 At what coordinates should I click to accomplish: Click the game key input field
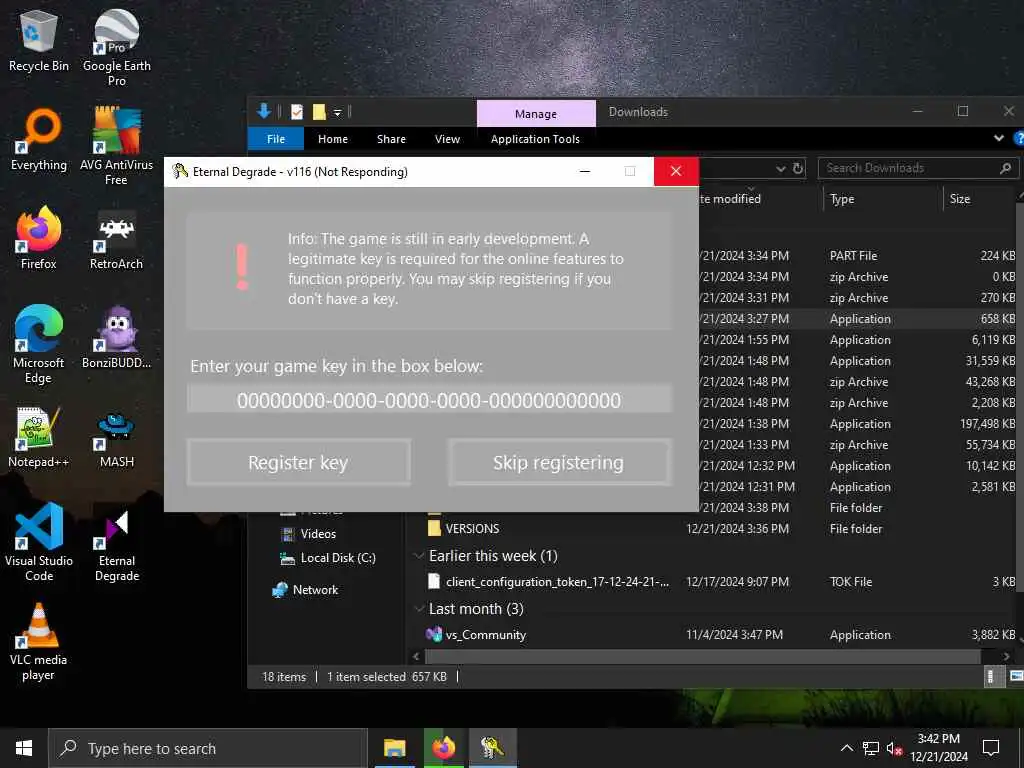point(429,400)
